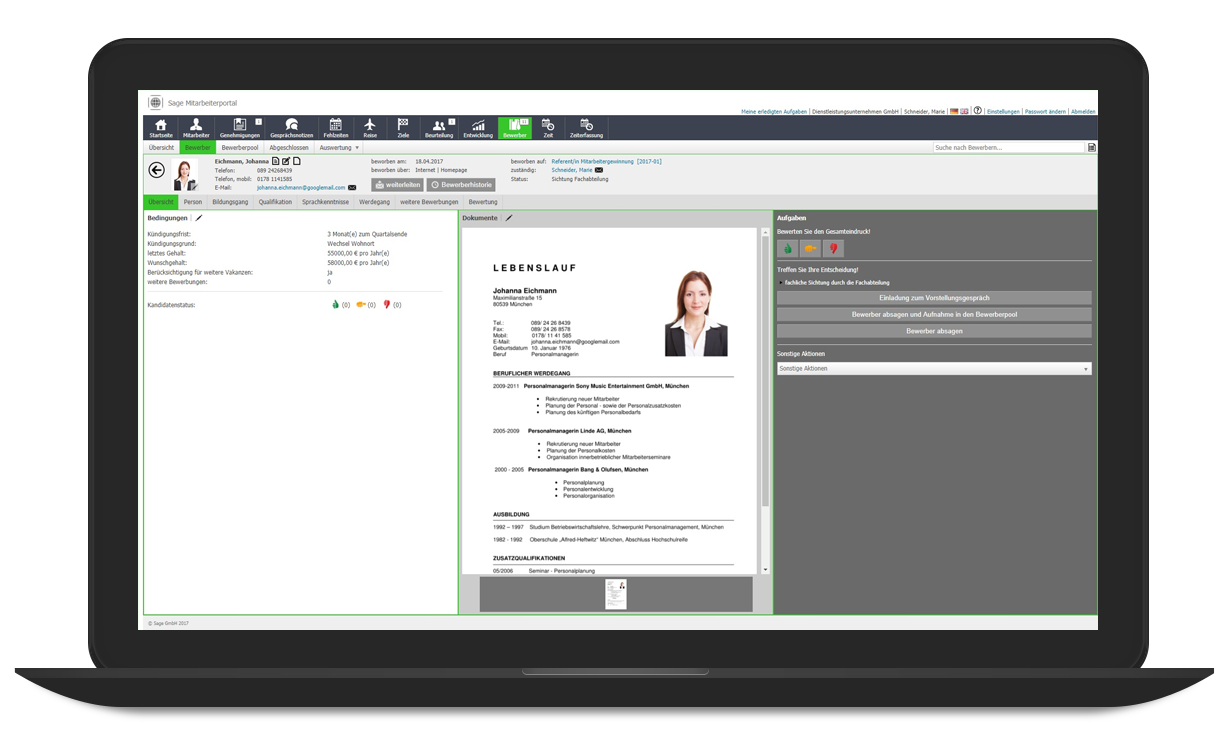Select the Zeiterfassung clock icon
The height and width of the screenshot is (740, 1228).
point(586,126)
